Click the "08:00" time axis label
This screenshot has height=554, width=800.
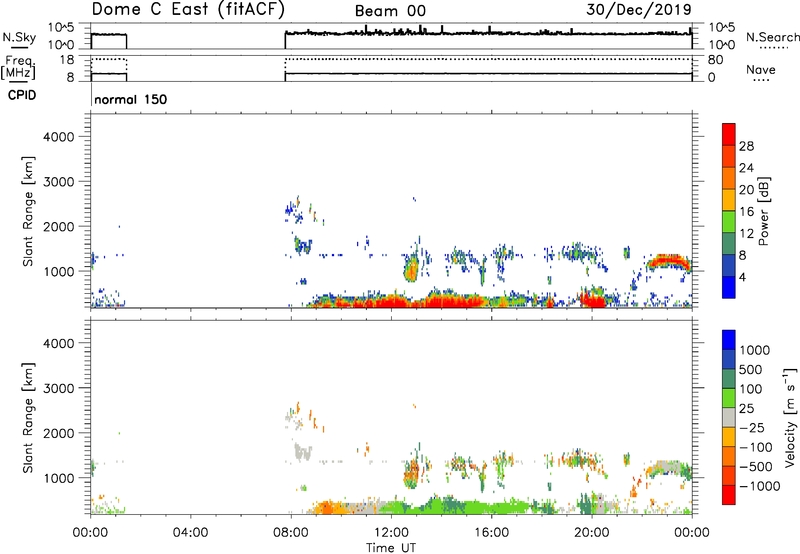click(291, 533)
